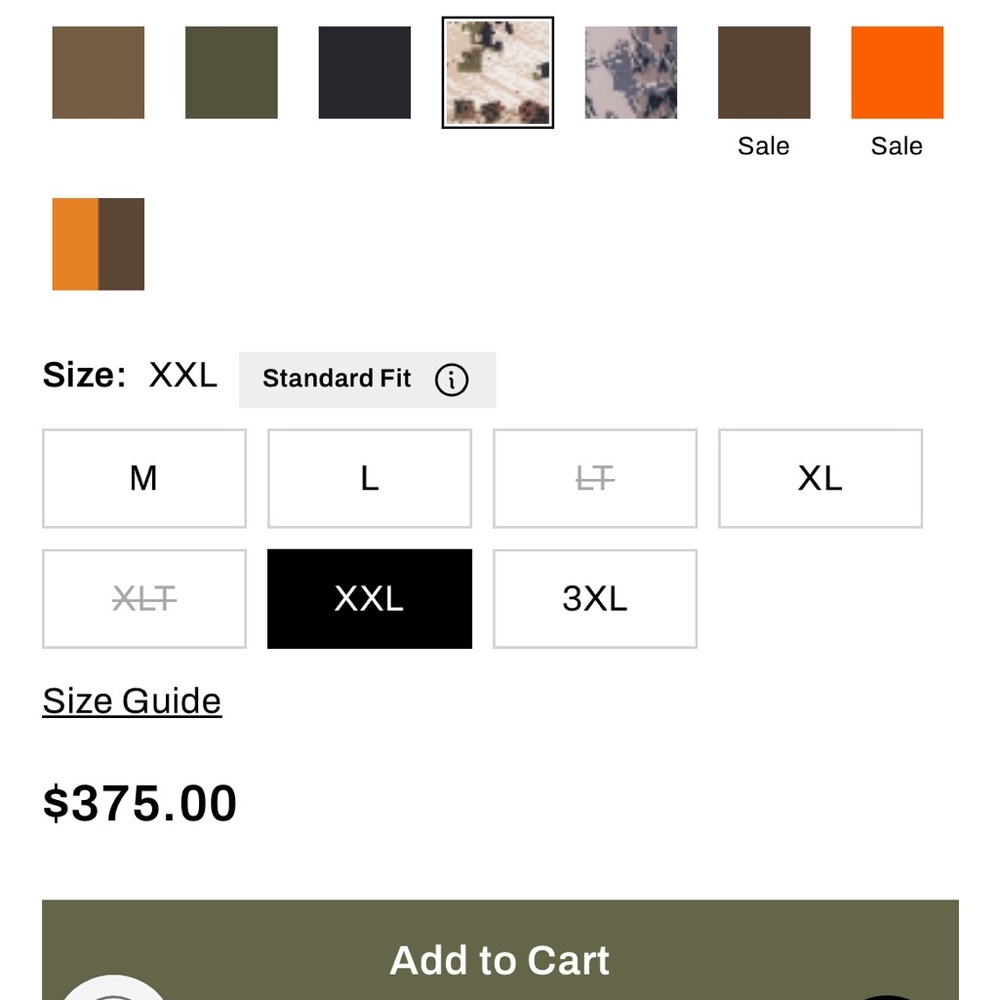The image size is (1000, 1000).
Task: Choose size 3XL
Action: [595, 599]
